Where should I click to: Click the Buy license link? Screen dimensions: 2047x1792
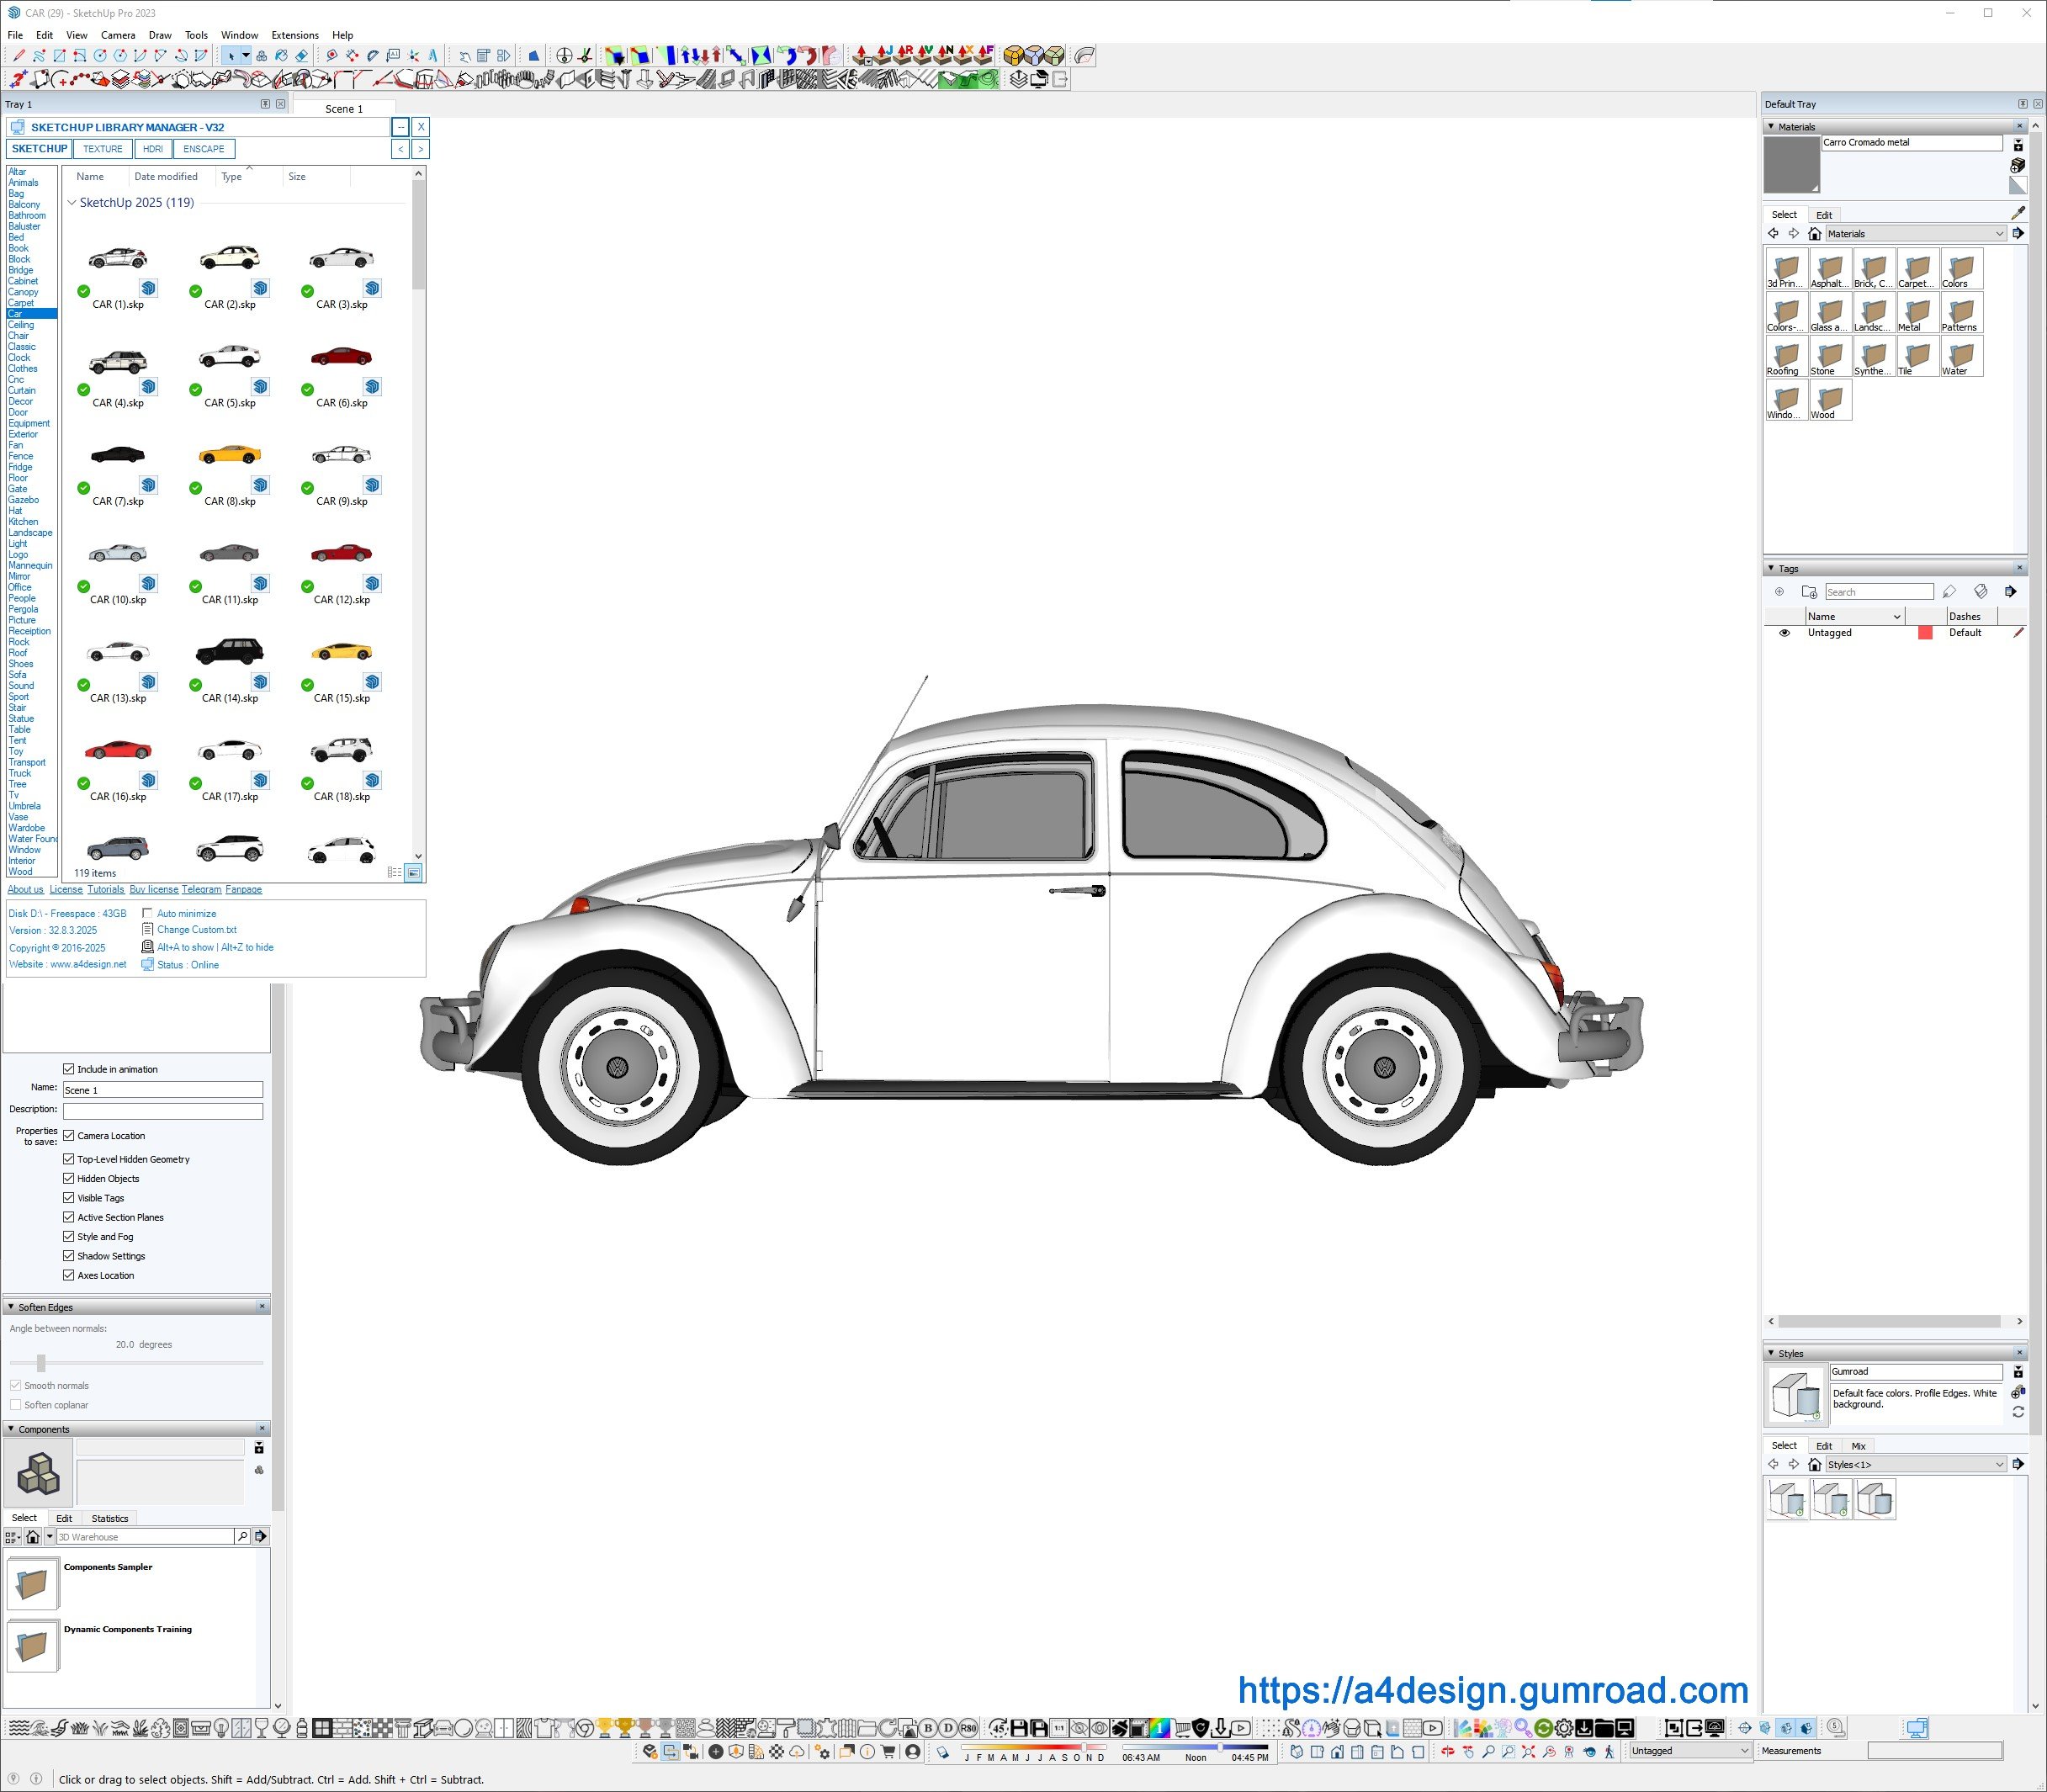154,889
